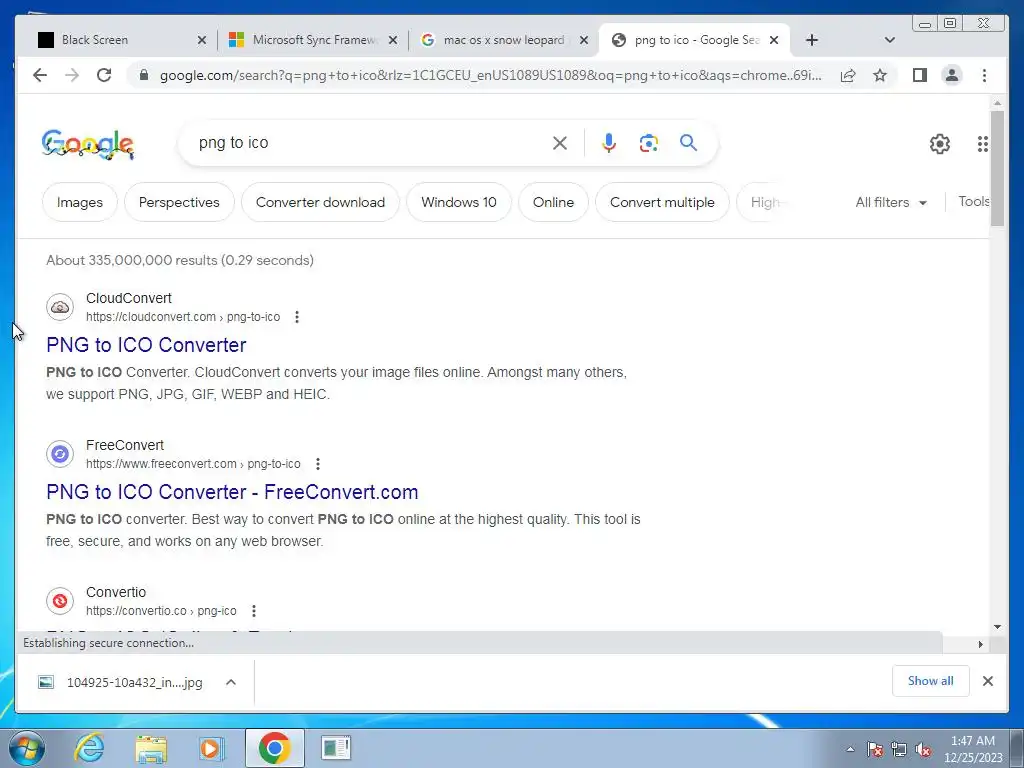Click the FreeConvert site favicon
The height and width of the screenshot is (768, 1024).
60,454
